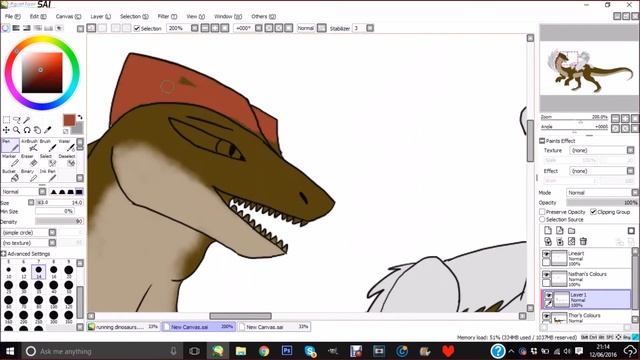Toggle the color wheel panel icon
Viewport: 640px width, 360px height.
coord(6,28)
